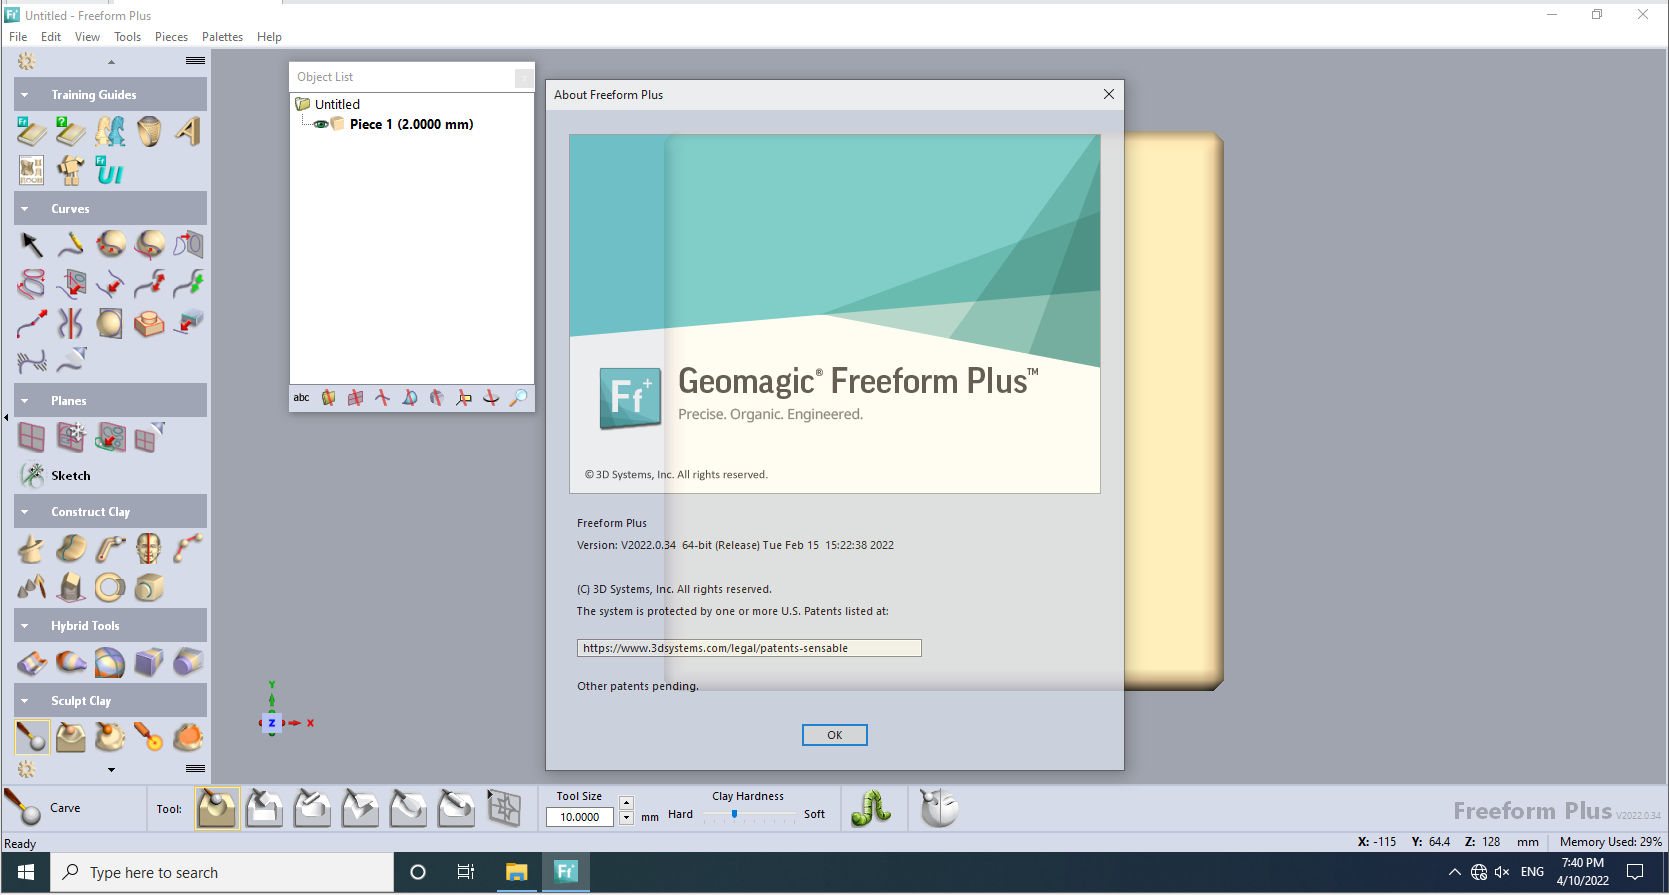The width and height of the screenshot is (1669, 895).
Task: Click the taskbar search box
Action: click(x=222, y=872)
